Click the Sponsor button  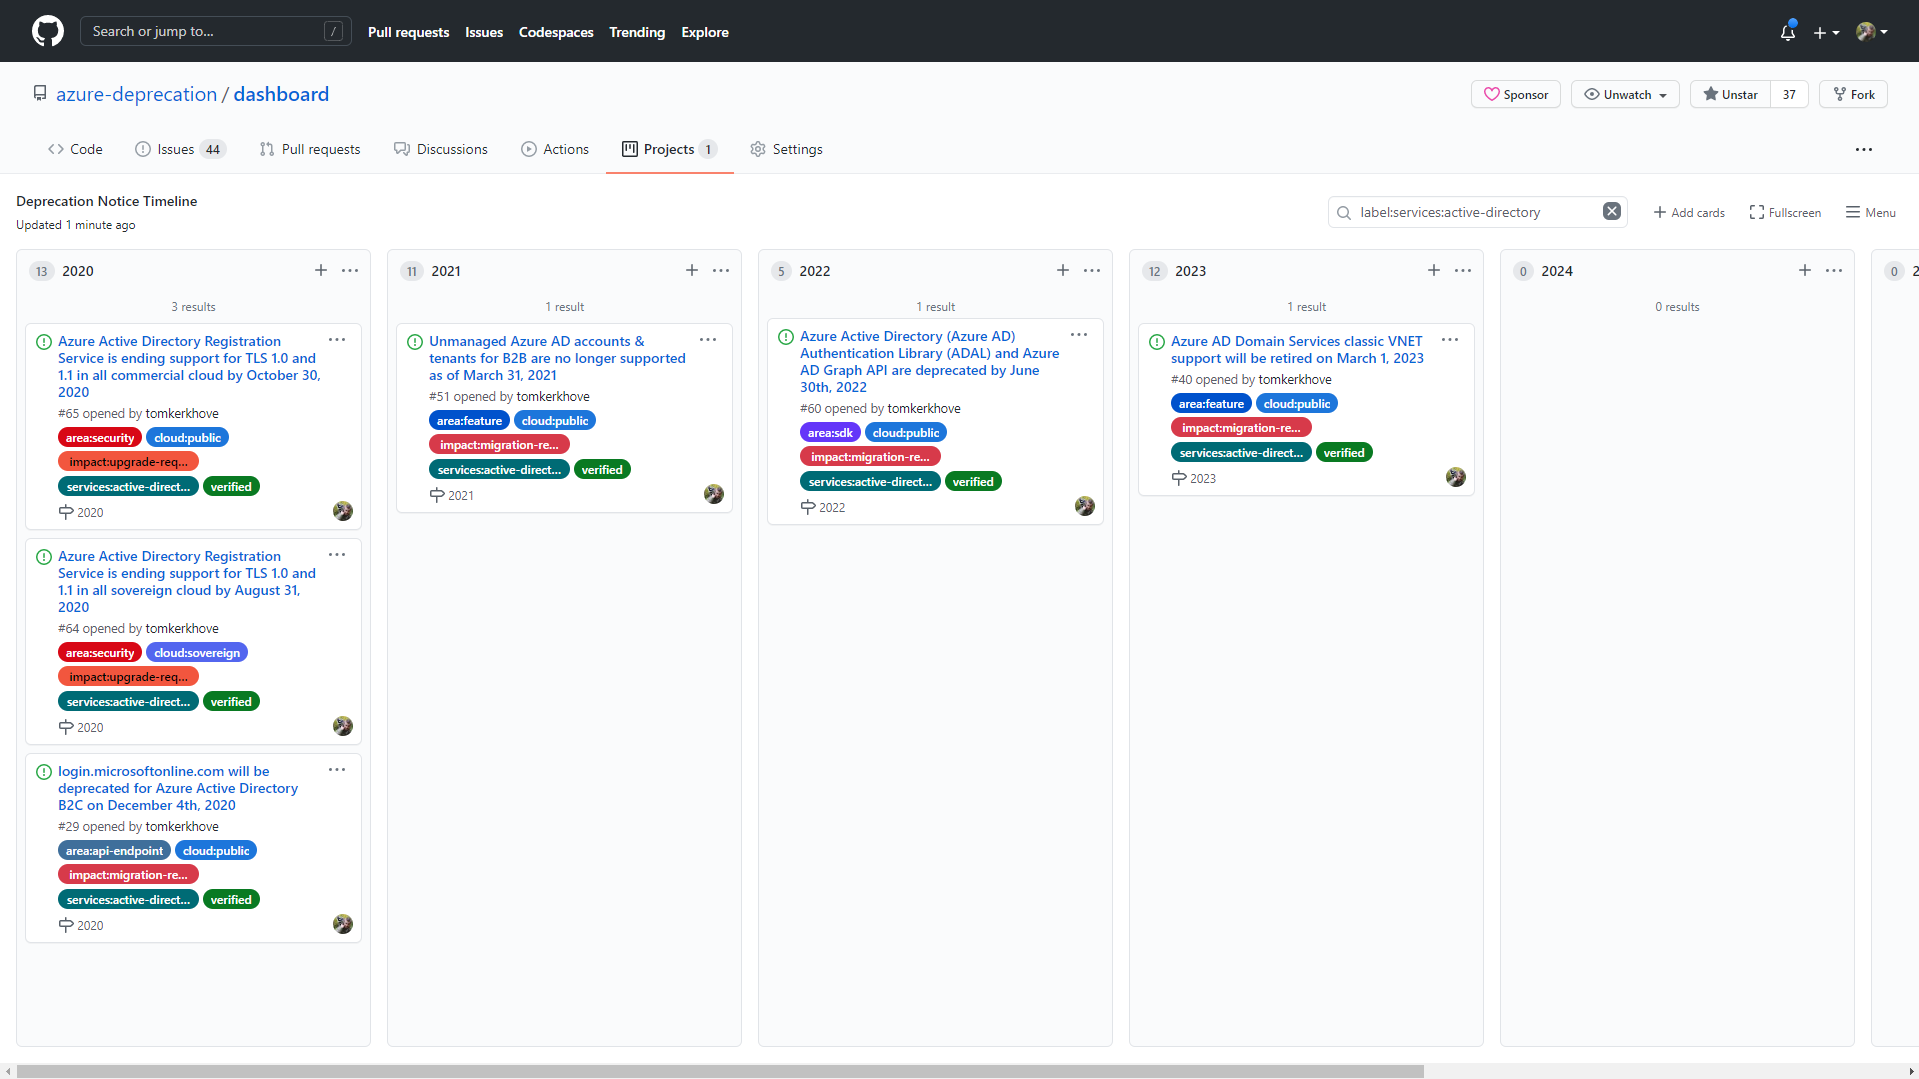(1516, 94)
